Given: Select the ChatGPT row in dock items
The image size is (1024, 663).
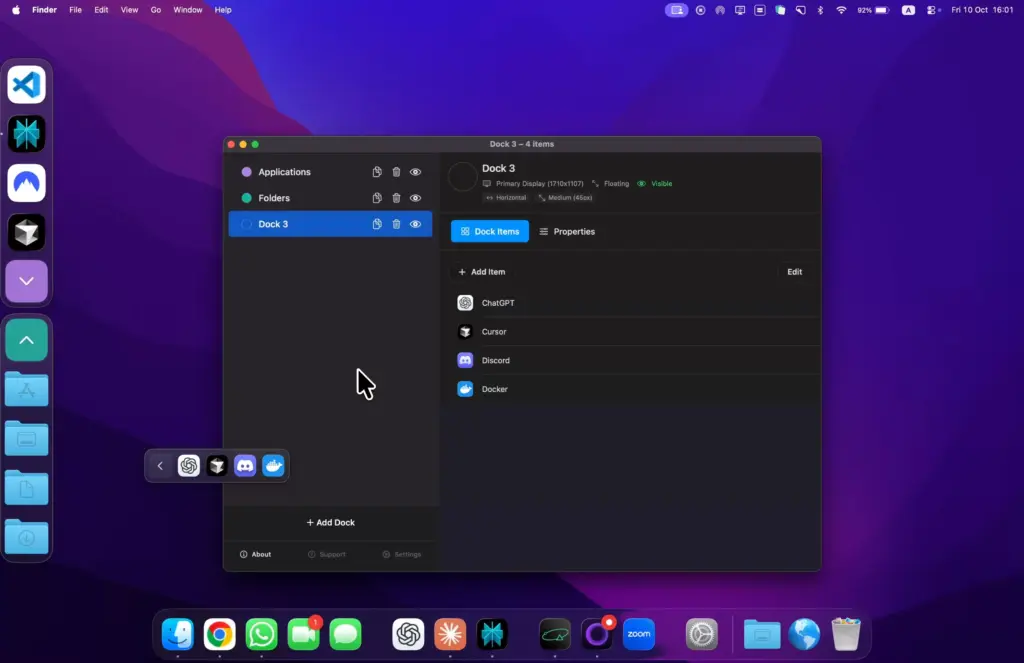Looking at the screenshot, I should click(631, 303).
